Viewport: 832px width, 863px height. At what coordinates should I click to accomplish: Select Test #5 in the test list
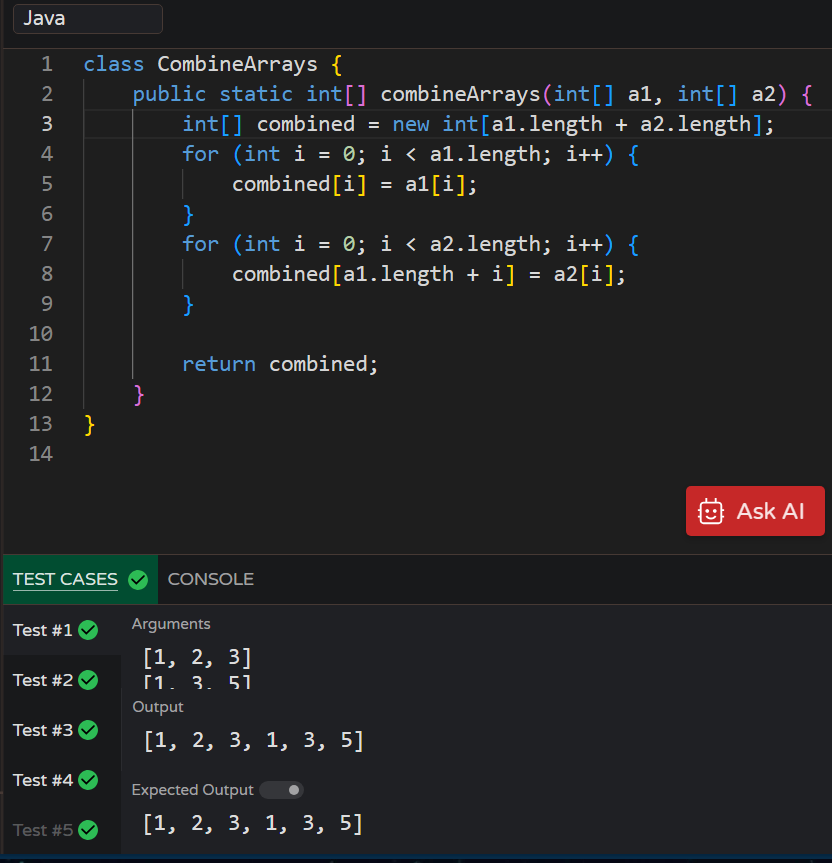click(42, 830)
